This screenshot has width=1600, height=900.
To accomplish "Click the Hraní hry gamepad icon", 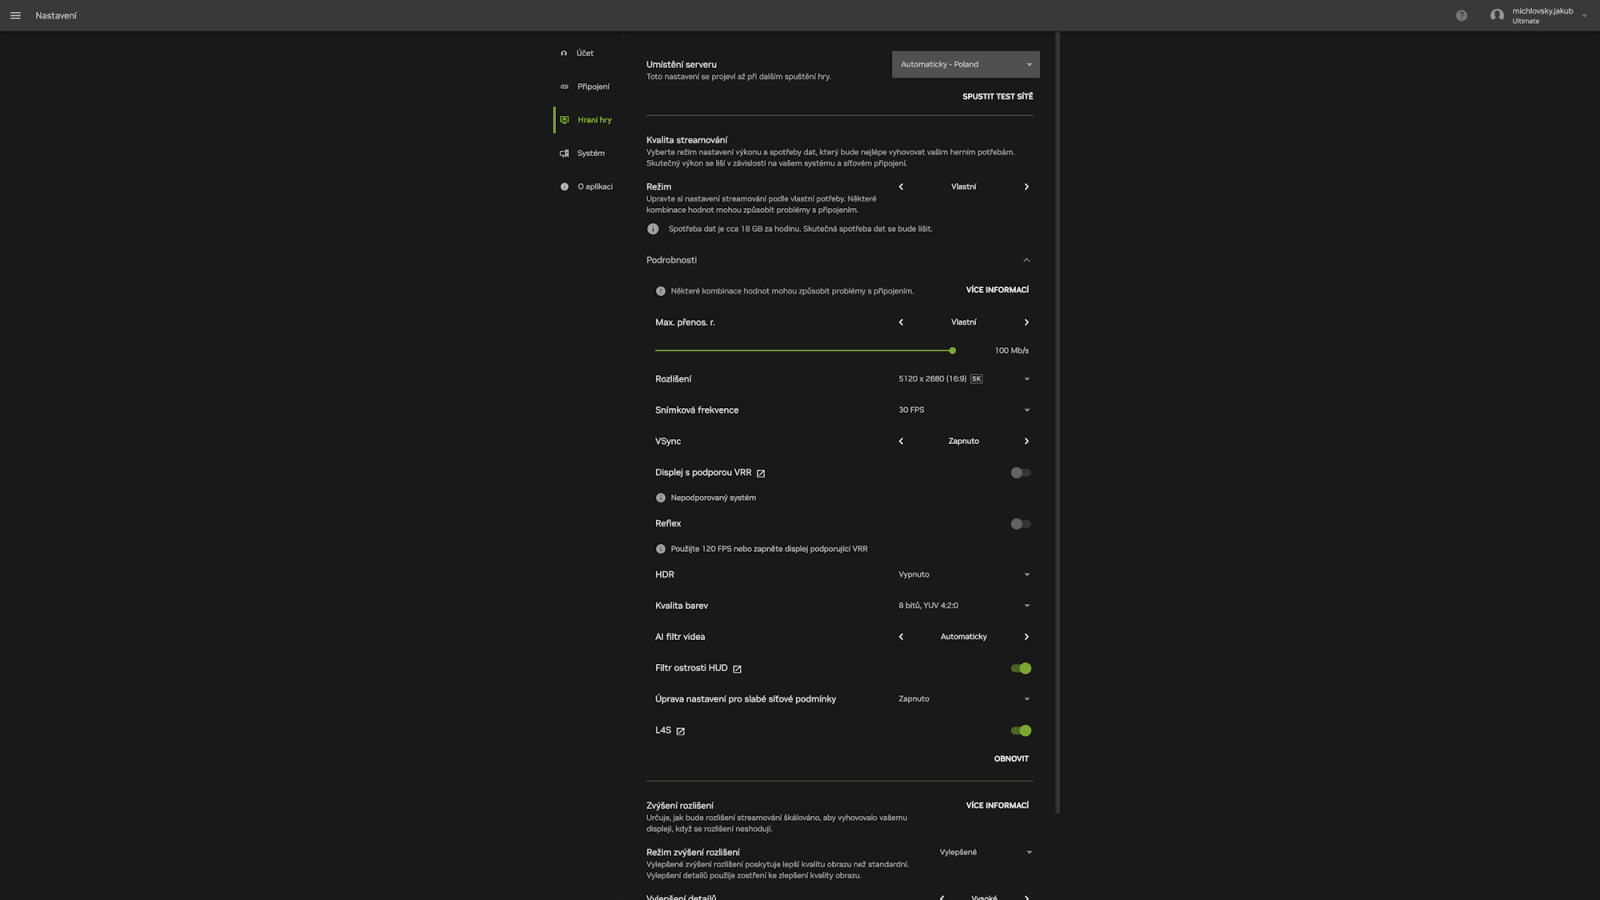I will [565, 119].
